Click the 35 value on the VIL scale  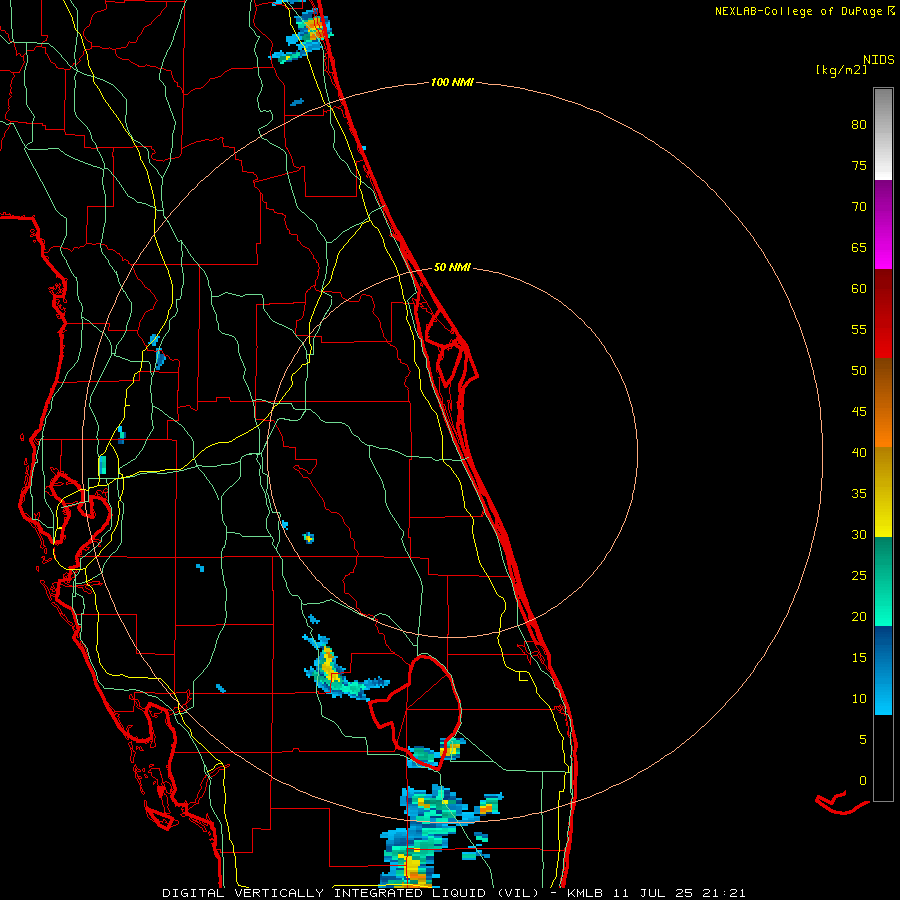(859, 494)
